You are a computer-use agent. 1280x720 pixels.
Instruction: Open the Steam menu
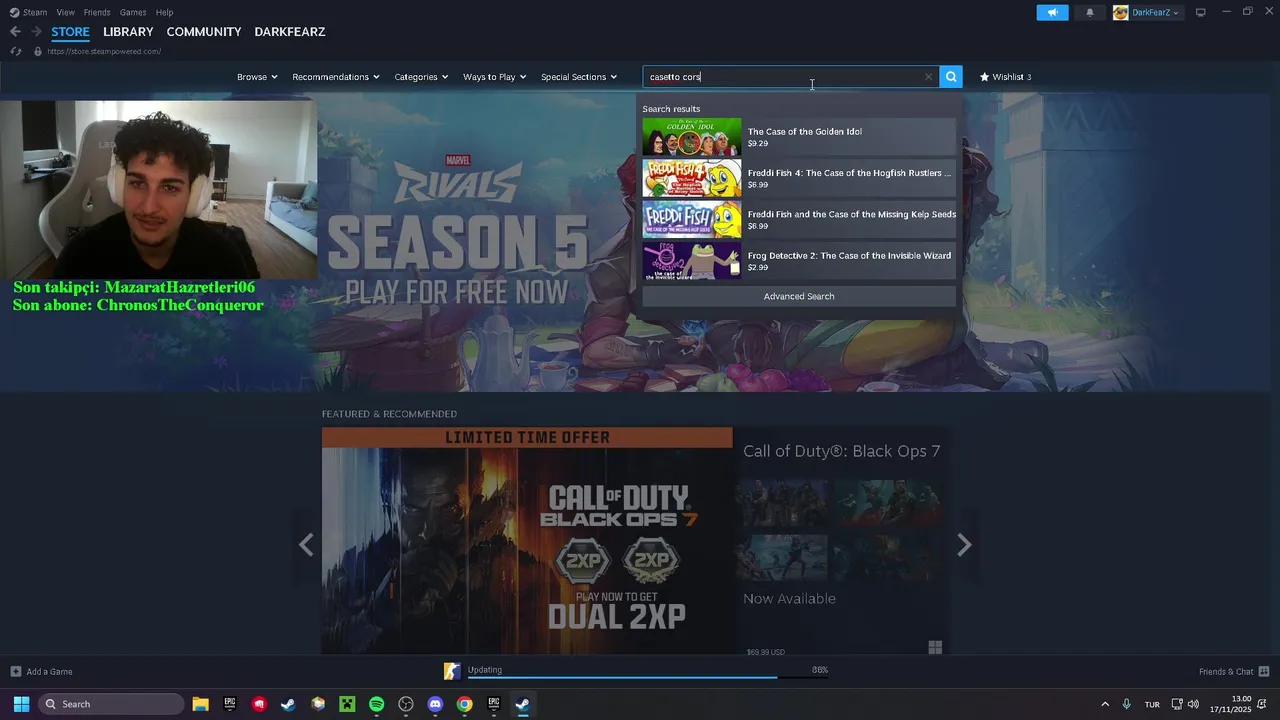pyautogui.click(x=35, y=12)
